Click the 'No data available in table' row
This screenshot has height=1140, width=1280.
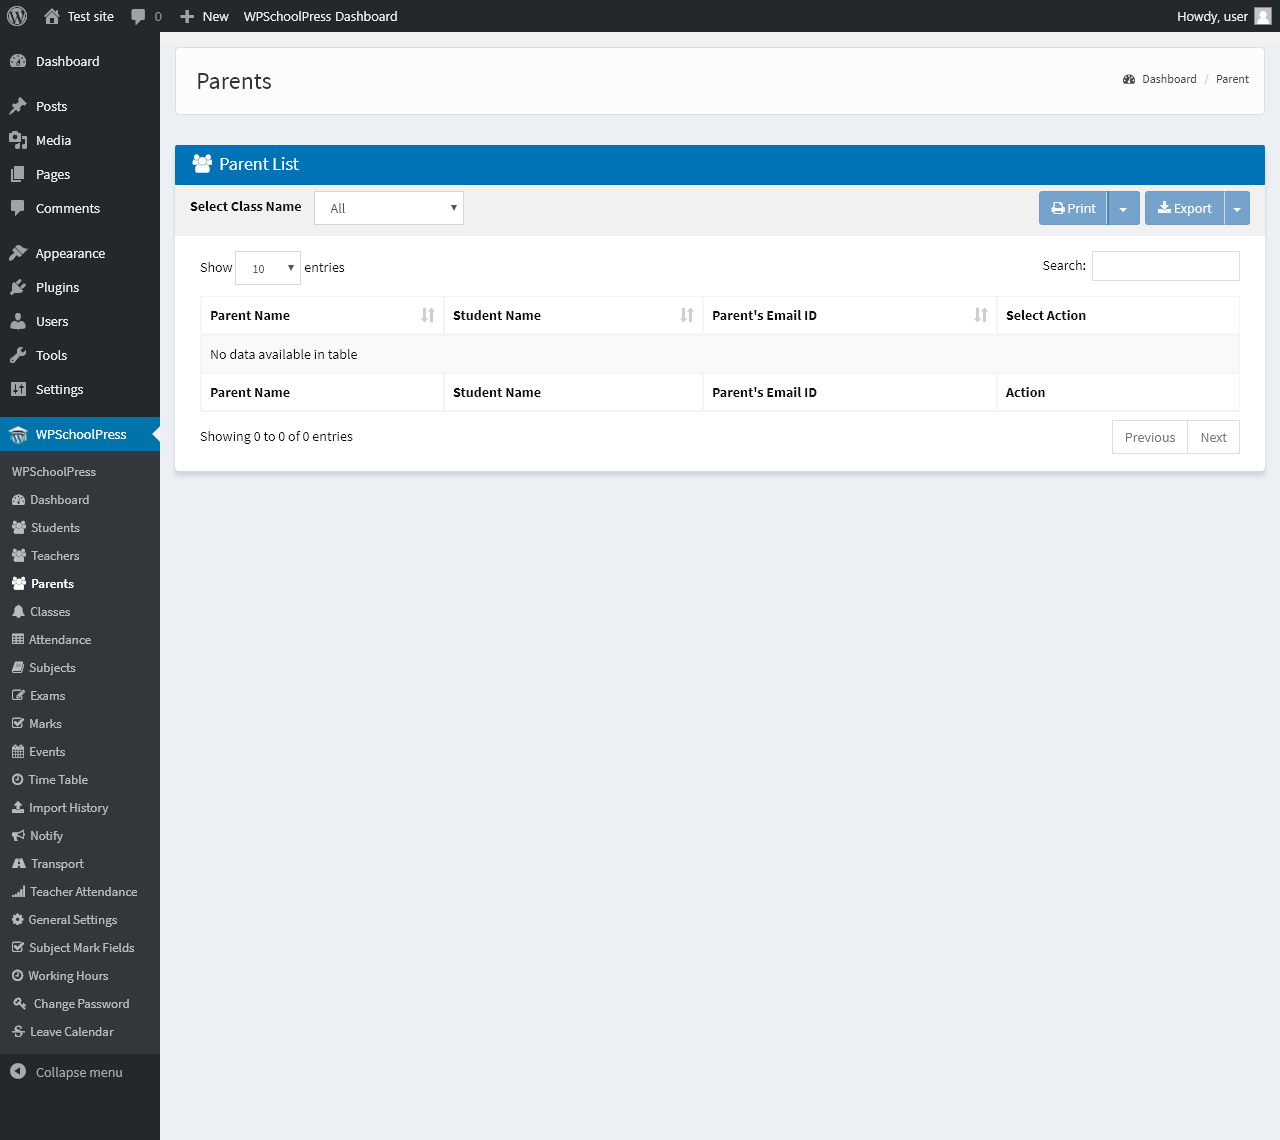click(x=720, y=354)
